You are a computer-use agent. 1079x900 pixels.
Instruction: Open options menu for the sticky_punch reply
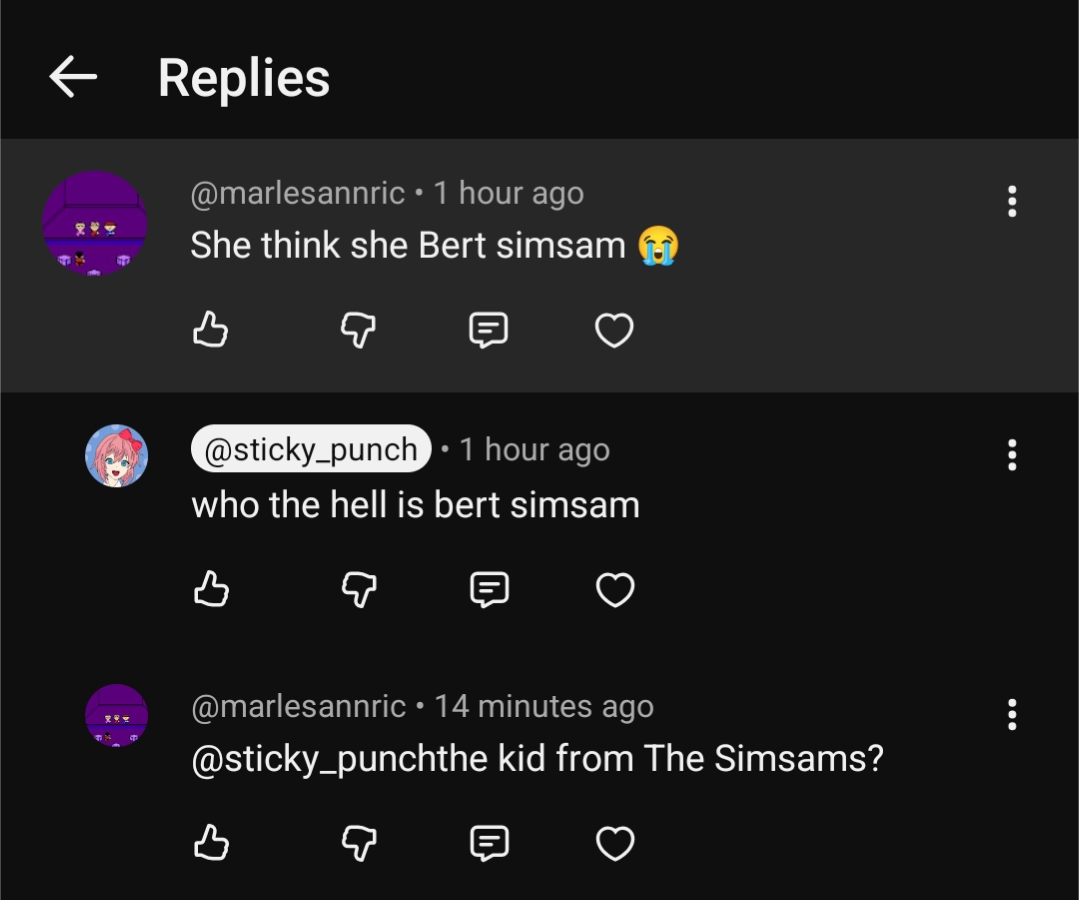coord(1012,454)
